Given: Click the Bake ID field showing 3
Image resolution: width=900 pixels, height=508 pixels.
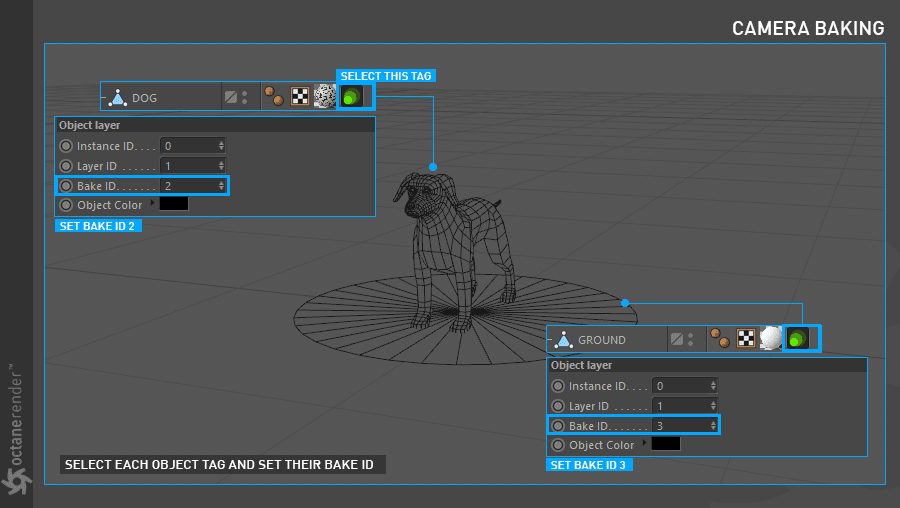Looking at the screenshot, I should click(x=680, y=426).
